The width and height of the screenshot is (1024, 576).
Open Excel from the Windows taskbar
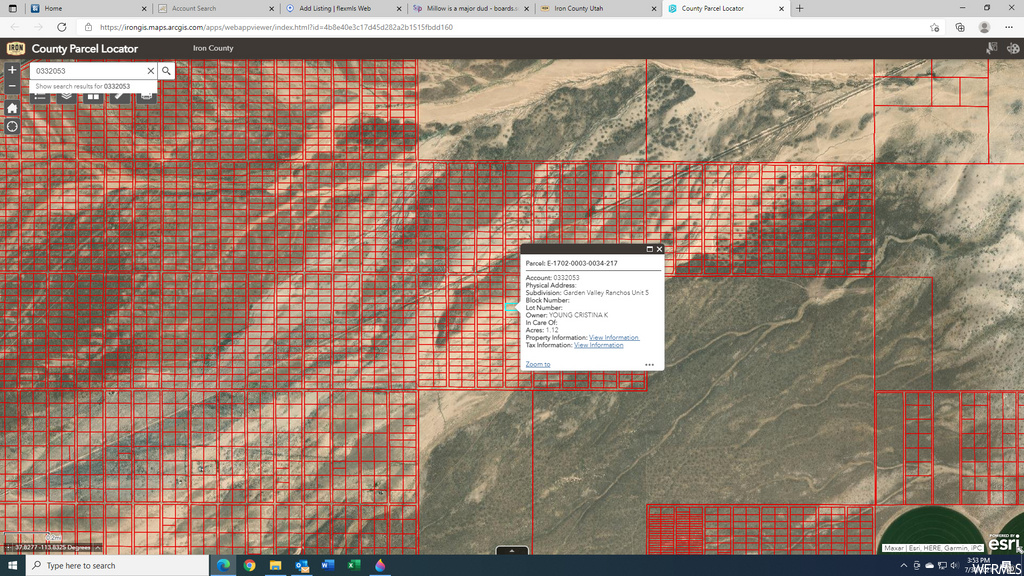[353, 565]
